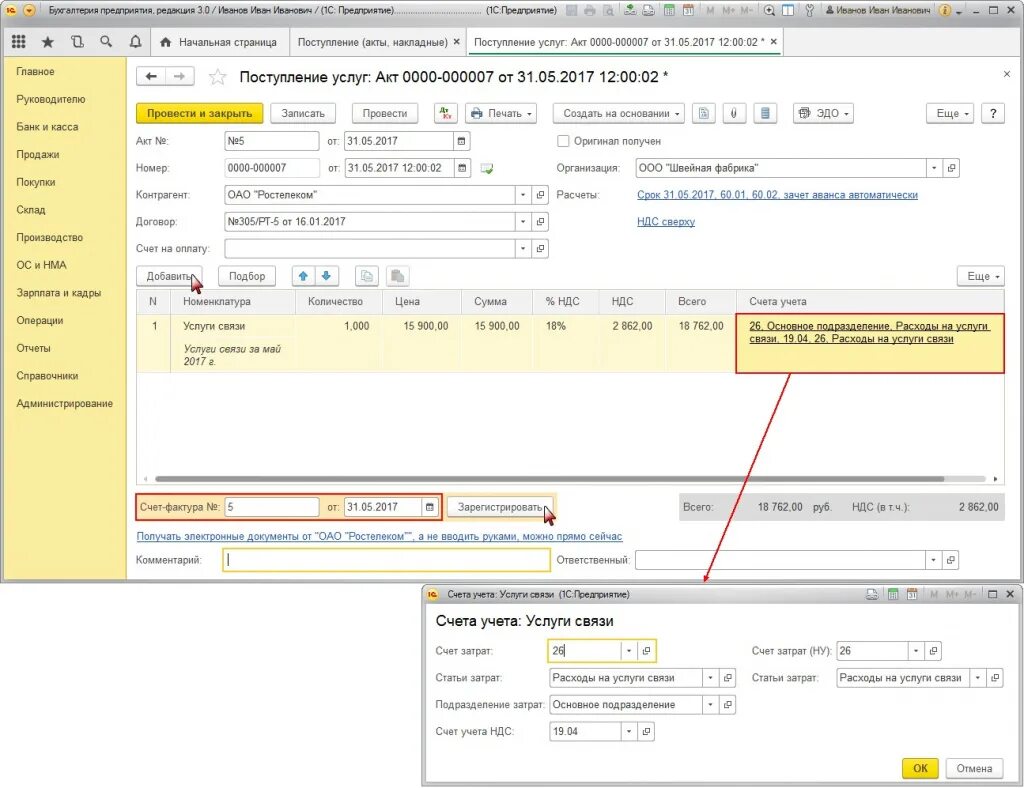The height and width of the screenshot is (788, 1024).
Task: Open calendar picker for Номер date
Action: click(x=462, y=168)
